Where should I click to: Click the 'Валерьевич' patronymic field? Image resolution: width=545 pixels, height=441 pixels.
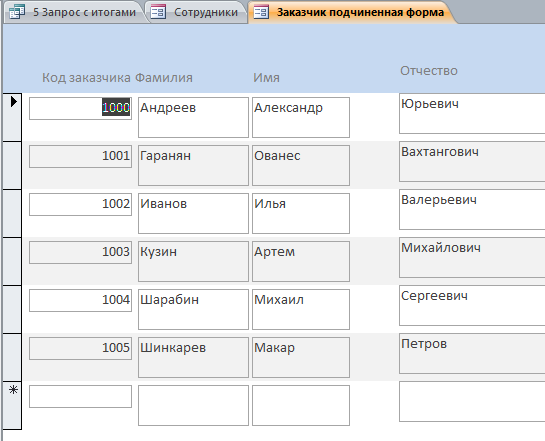click(x=472, y=209)
